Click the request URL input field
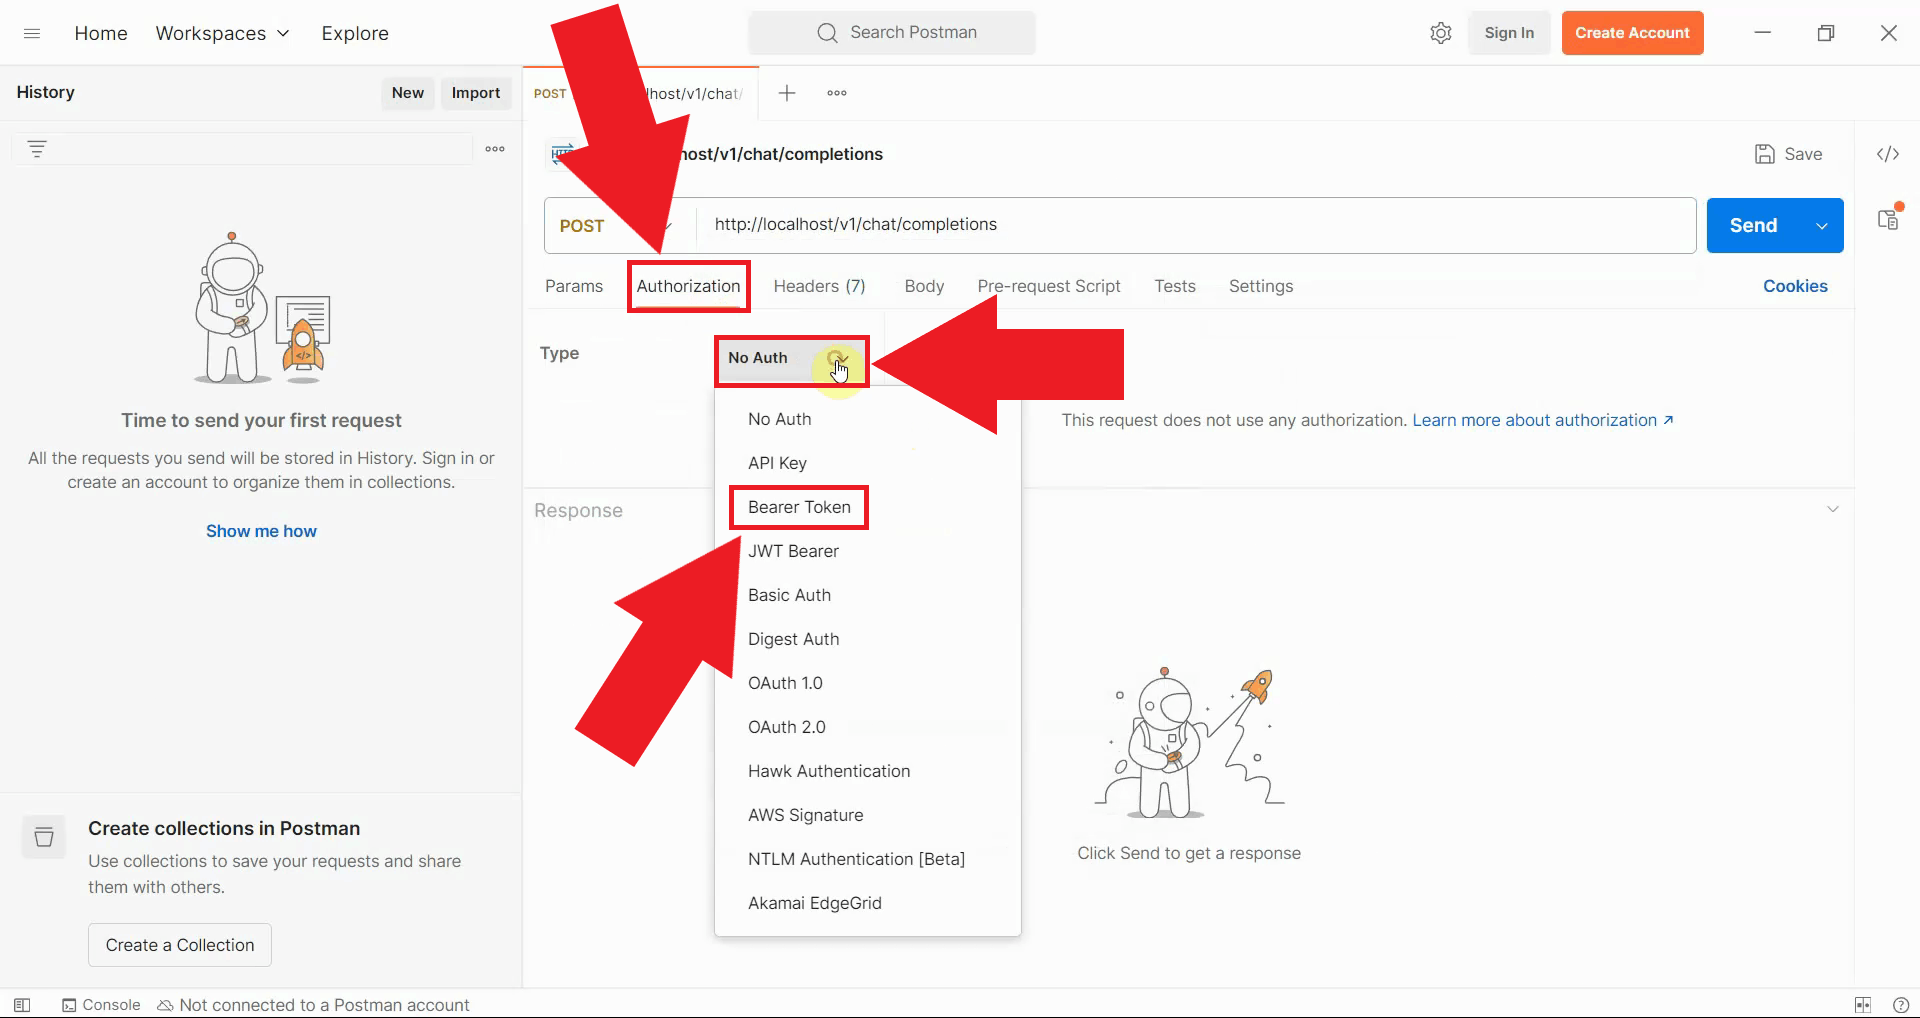The image size is (1920, 1018). [1190, 225]
